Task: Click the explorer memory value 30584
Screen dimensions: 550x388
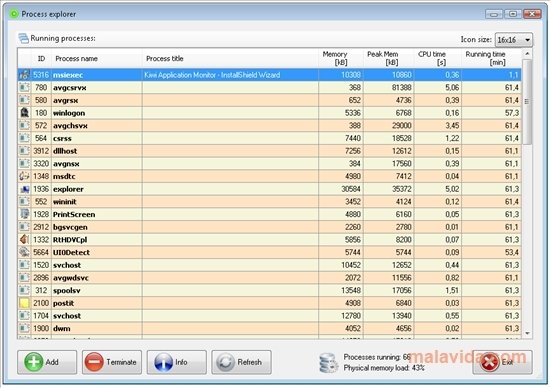Action: (x=351, y=189)
